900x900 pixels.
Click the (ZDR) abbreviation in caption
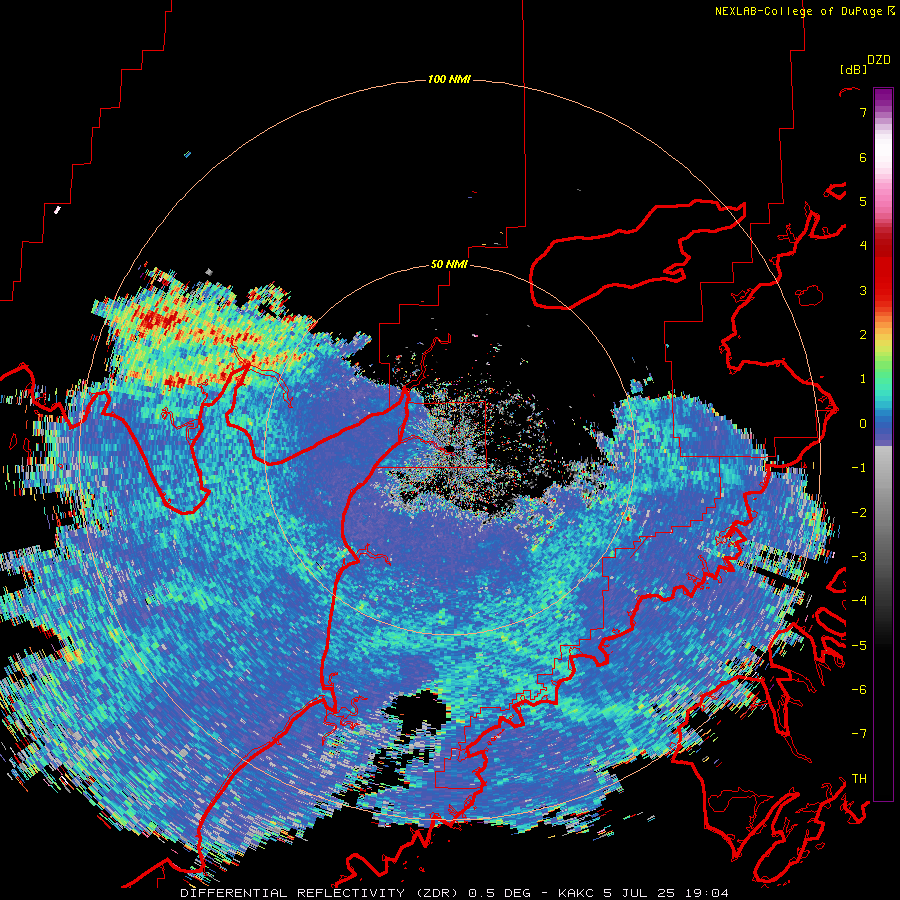pos(437,893)
